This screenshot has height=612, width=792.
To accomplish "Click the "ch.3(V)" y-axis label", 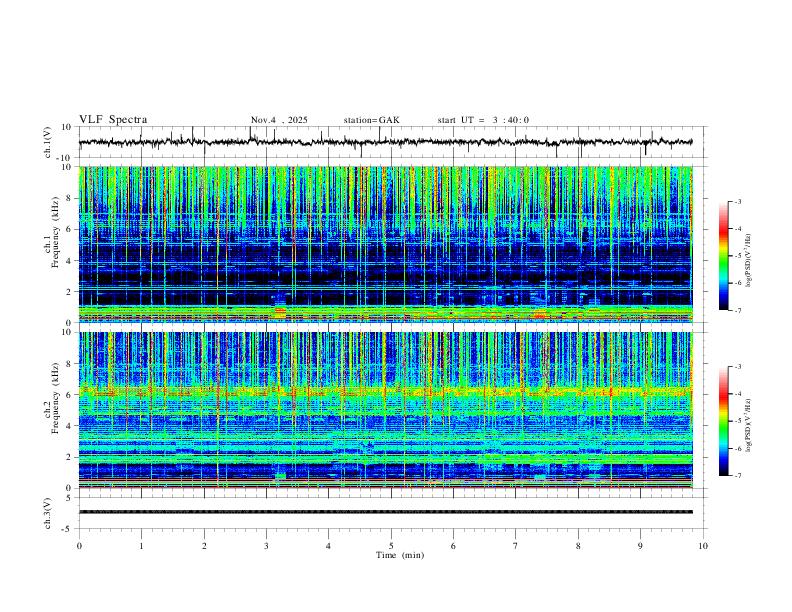I will (x=48, y=513).
